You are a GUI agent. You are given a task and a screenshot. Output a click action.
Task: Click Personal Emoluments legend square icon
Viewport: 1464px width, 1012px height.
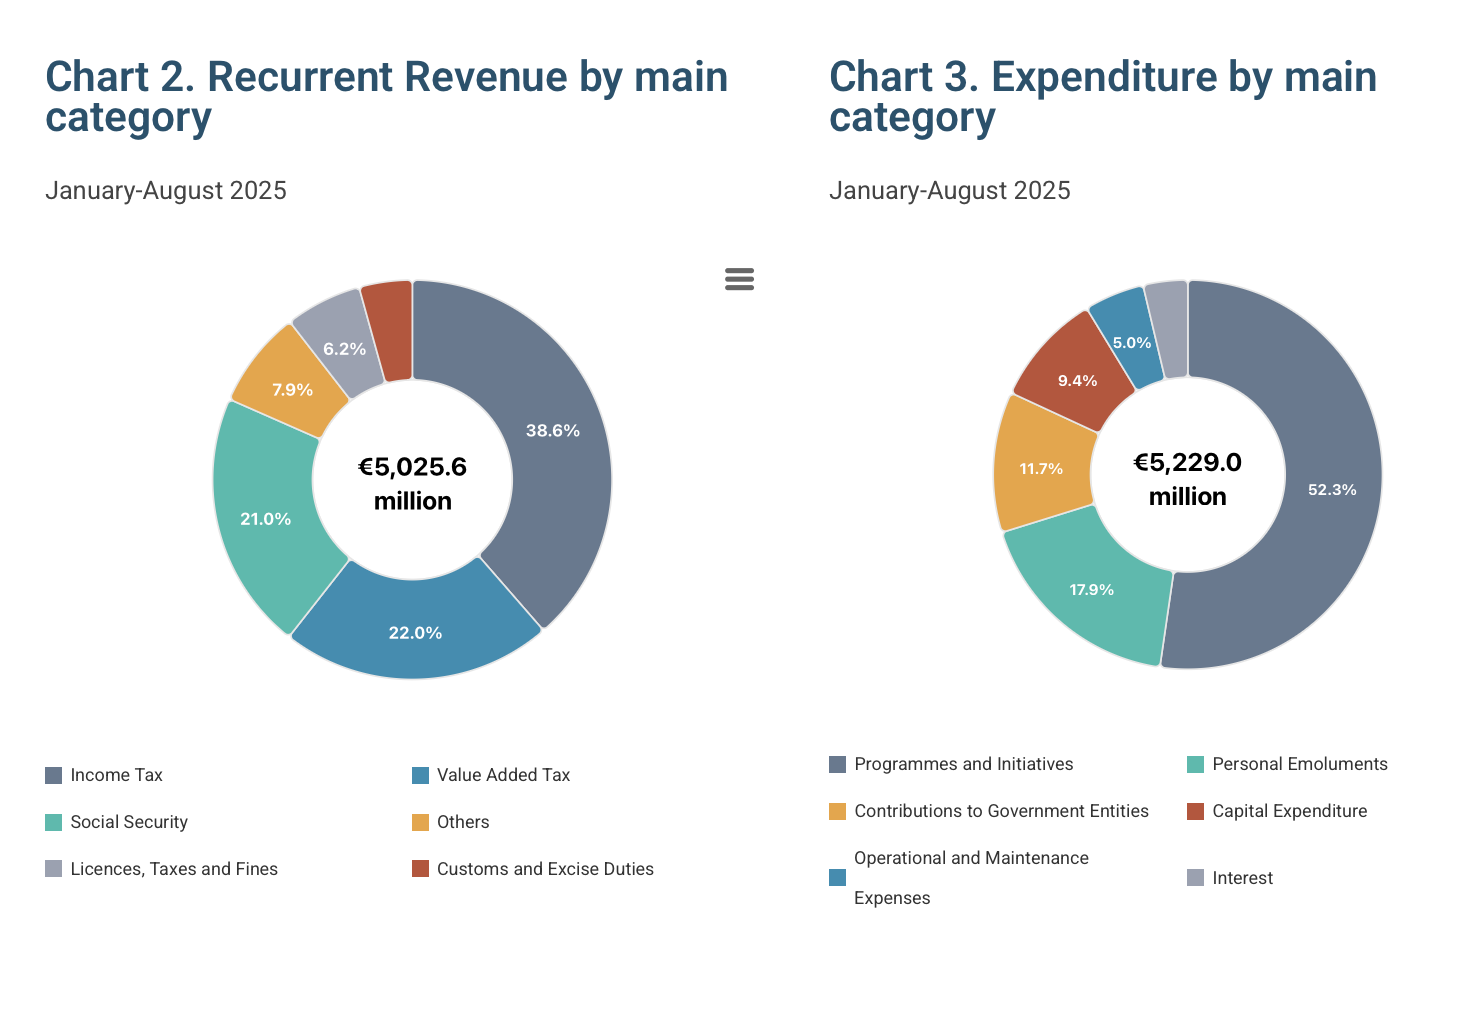tap(1195, 765)
